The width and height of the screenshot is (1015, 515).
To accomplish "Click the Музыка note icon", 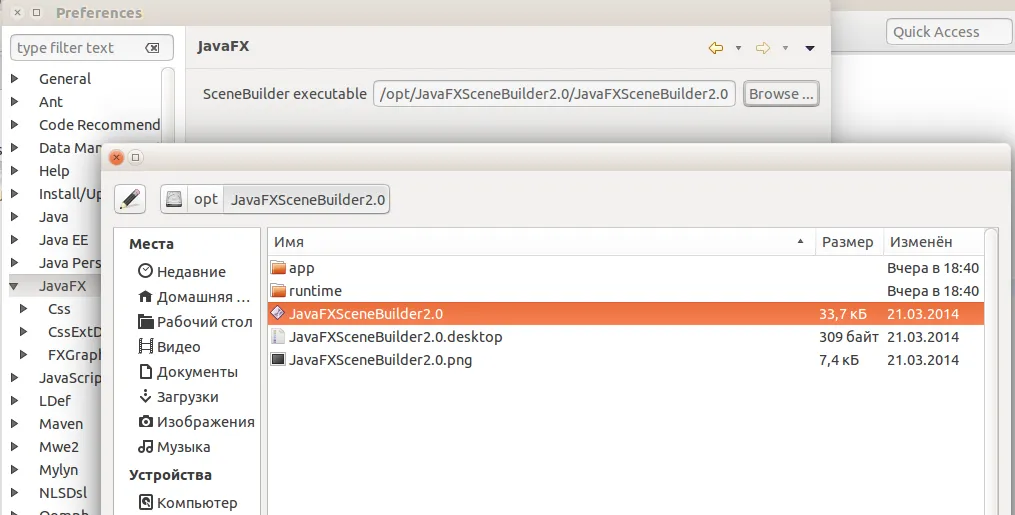I will point(146,446).
